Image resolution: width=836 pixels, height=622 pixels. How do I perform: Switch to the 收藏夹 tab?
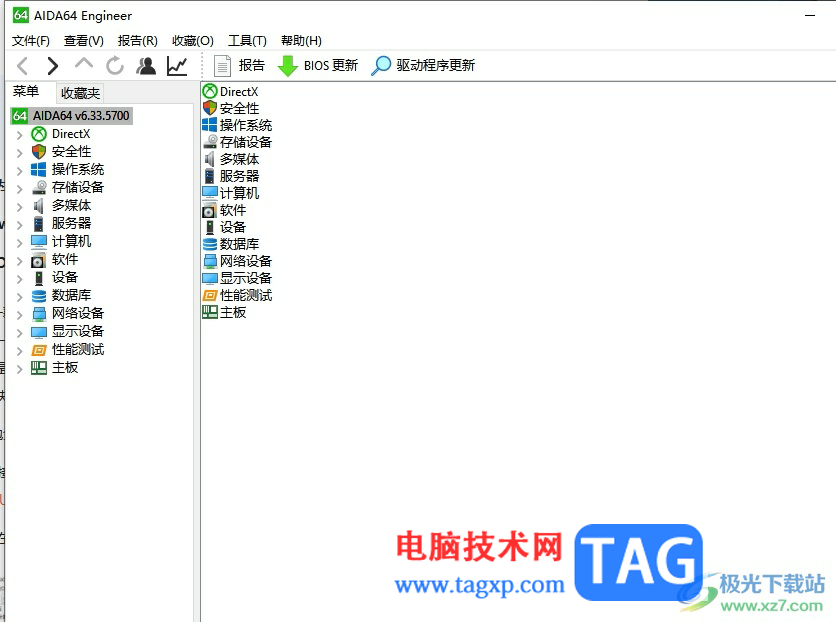(x=80, y=93)
